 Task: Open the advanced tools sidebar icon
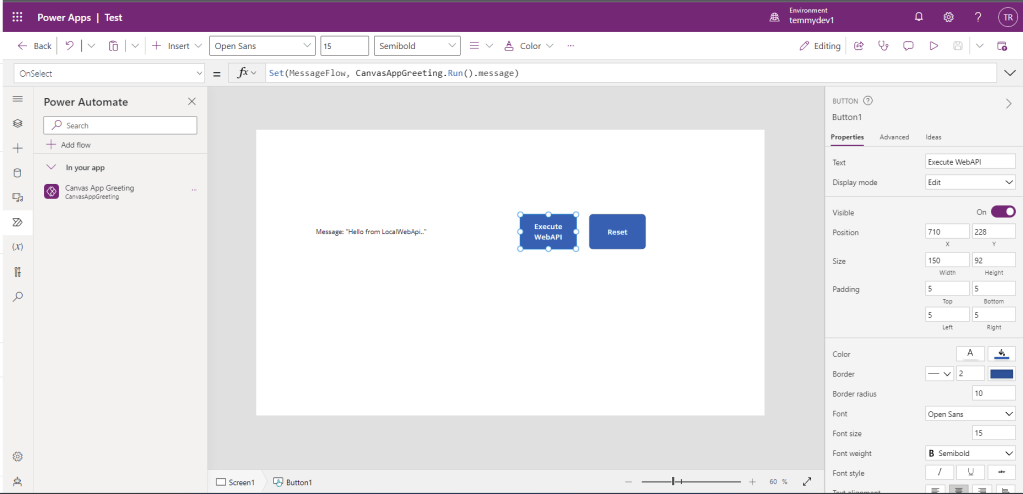click(18, 271)
